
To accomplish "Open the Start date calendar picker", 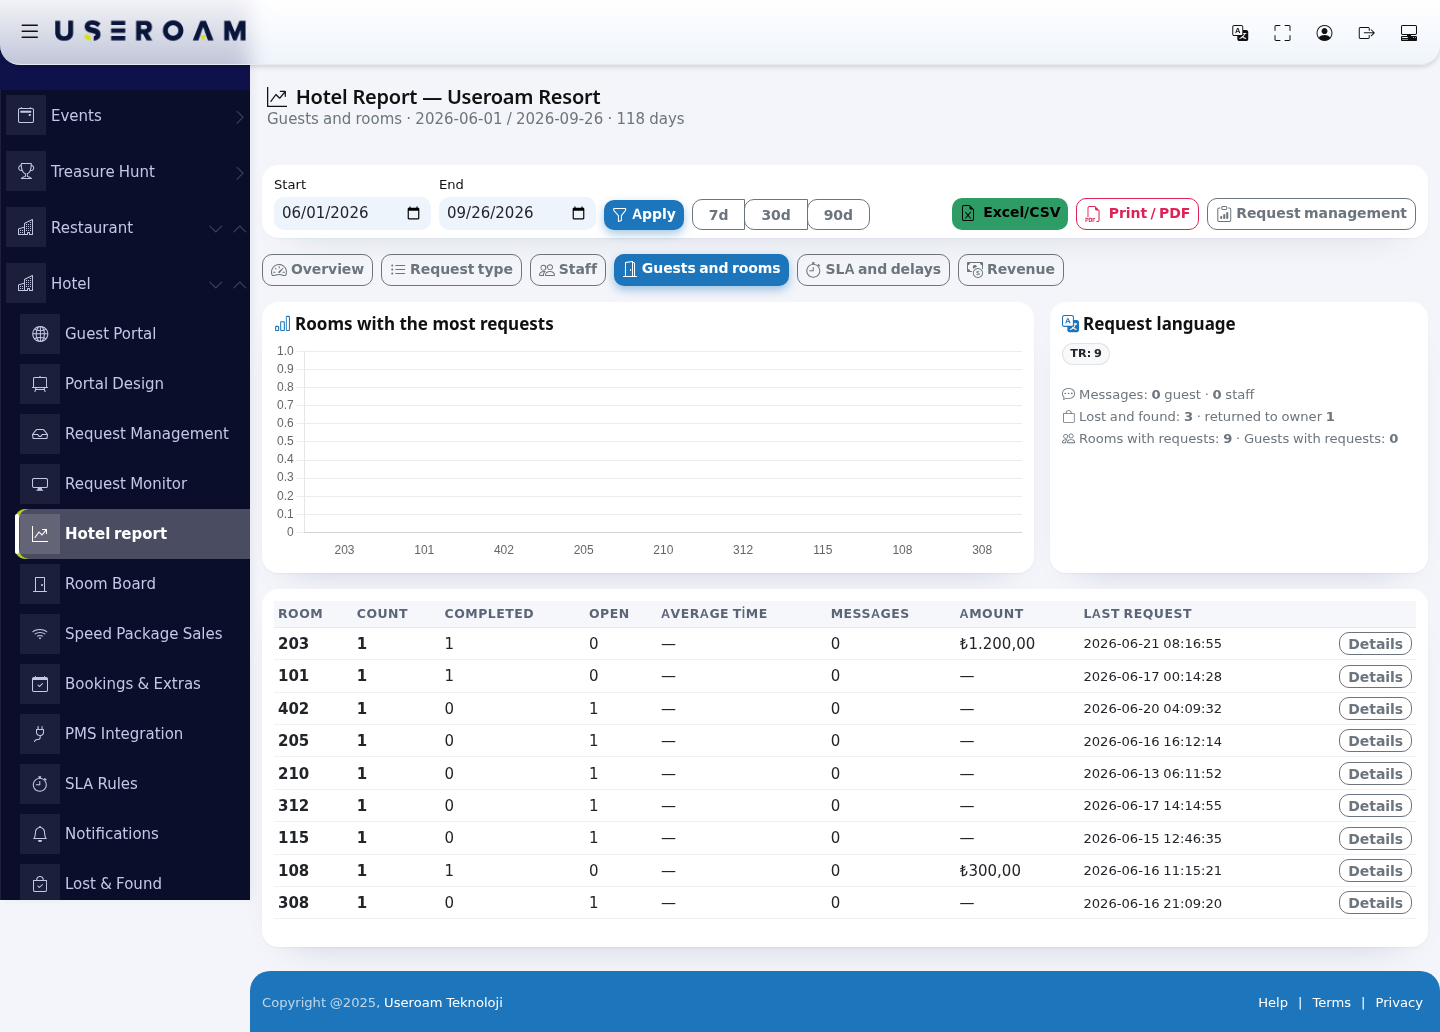I will [x=413, y=213].
